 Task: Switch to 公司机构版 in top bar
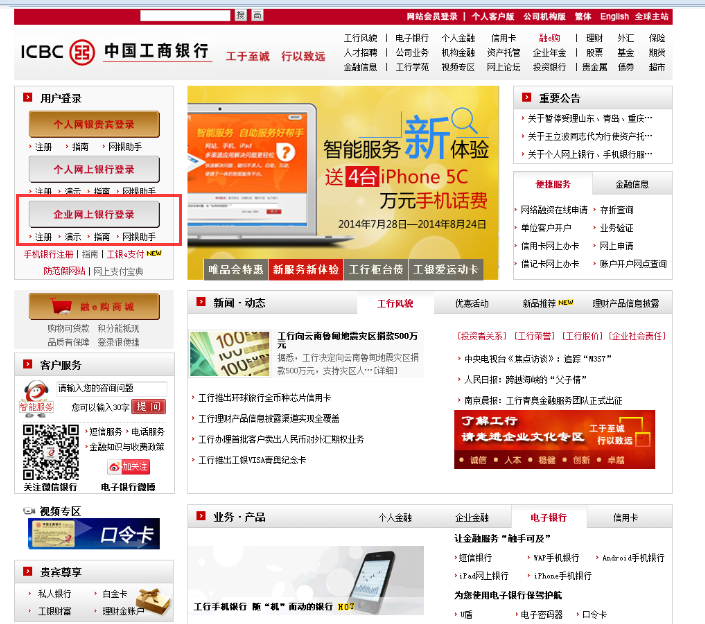pyautogui.click(x=544, y=17)
